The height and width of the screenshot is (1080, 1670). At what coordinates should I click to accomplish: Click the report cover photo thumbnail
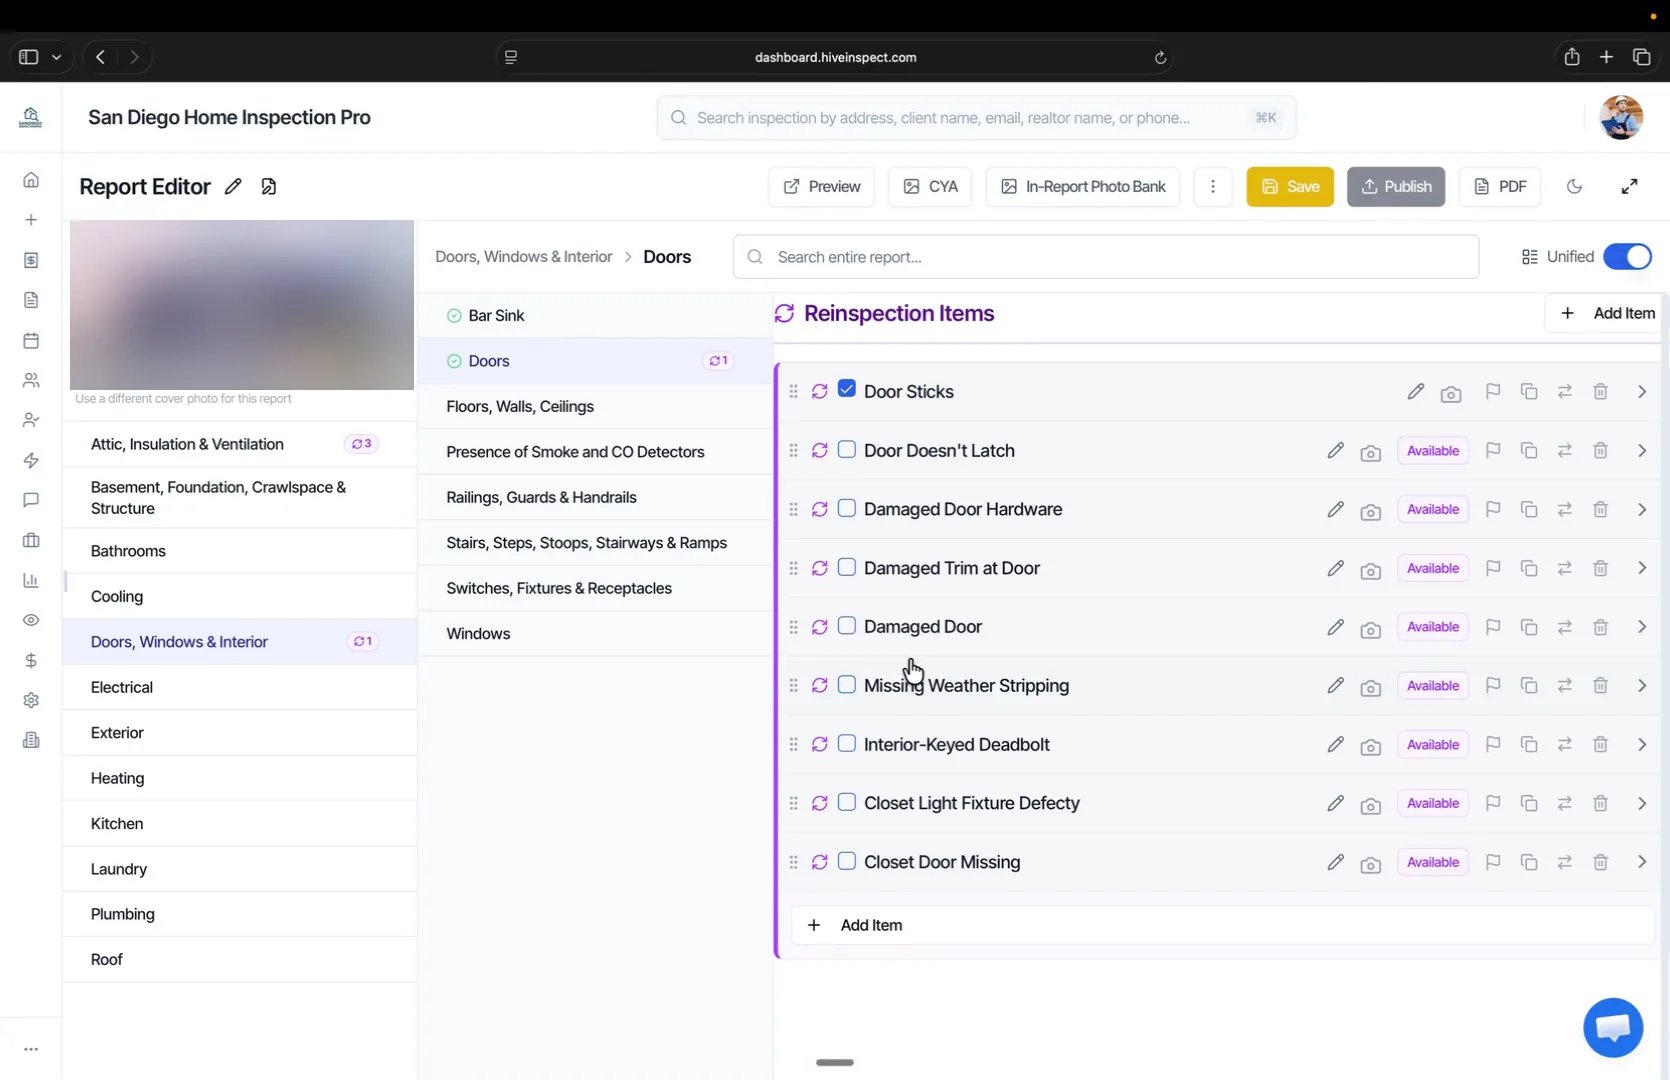pos(242,305)
